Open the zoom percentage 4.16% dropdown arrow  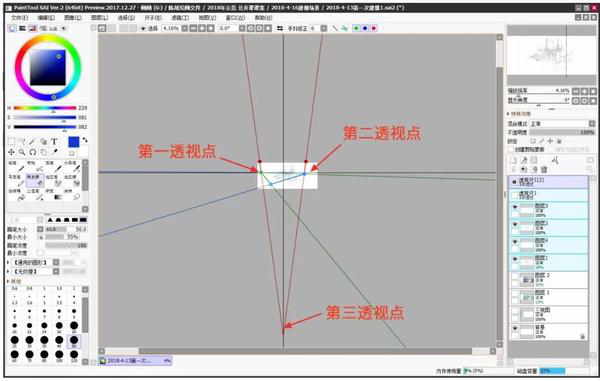(x=185, y=28)
